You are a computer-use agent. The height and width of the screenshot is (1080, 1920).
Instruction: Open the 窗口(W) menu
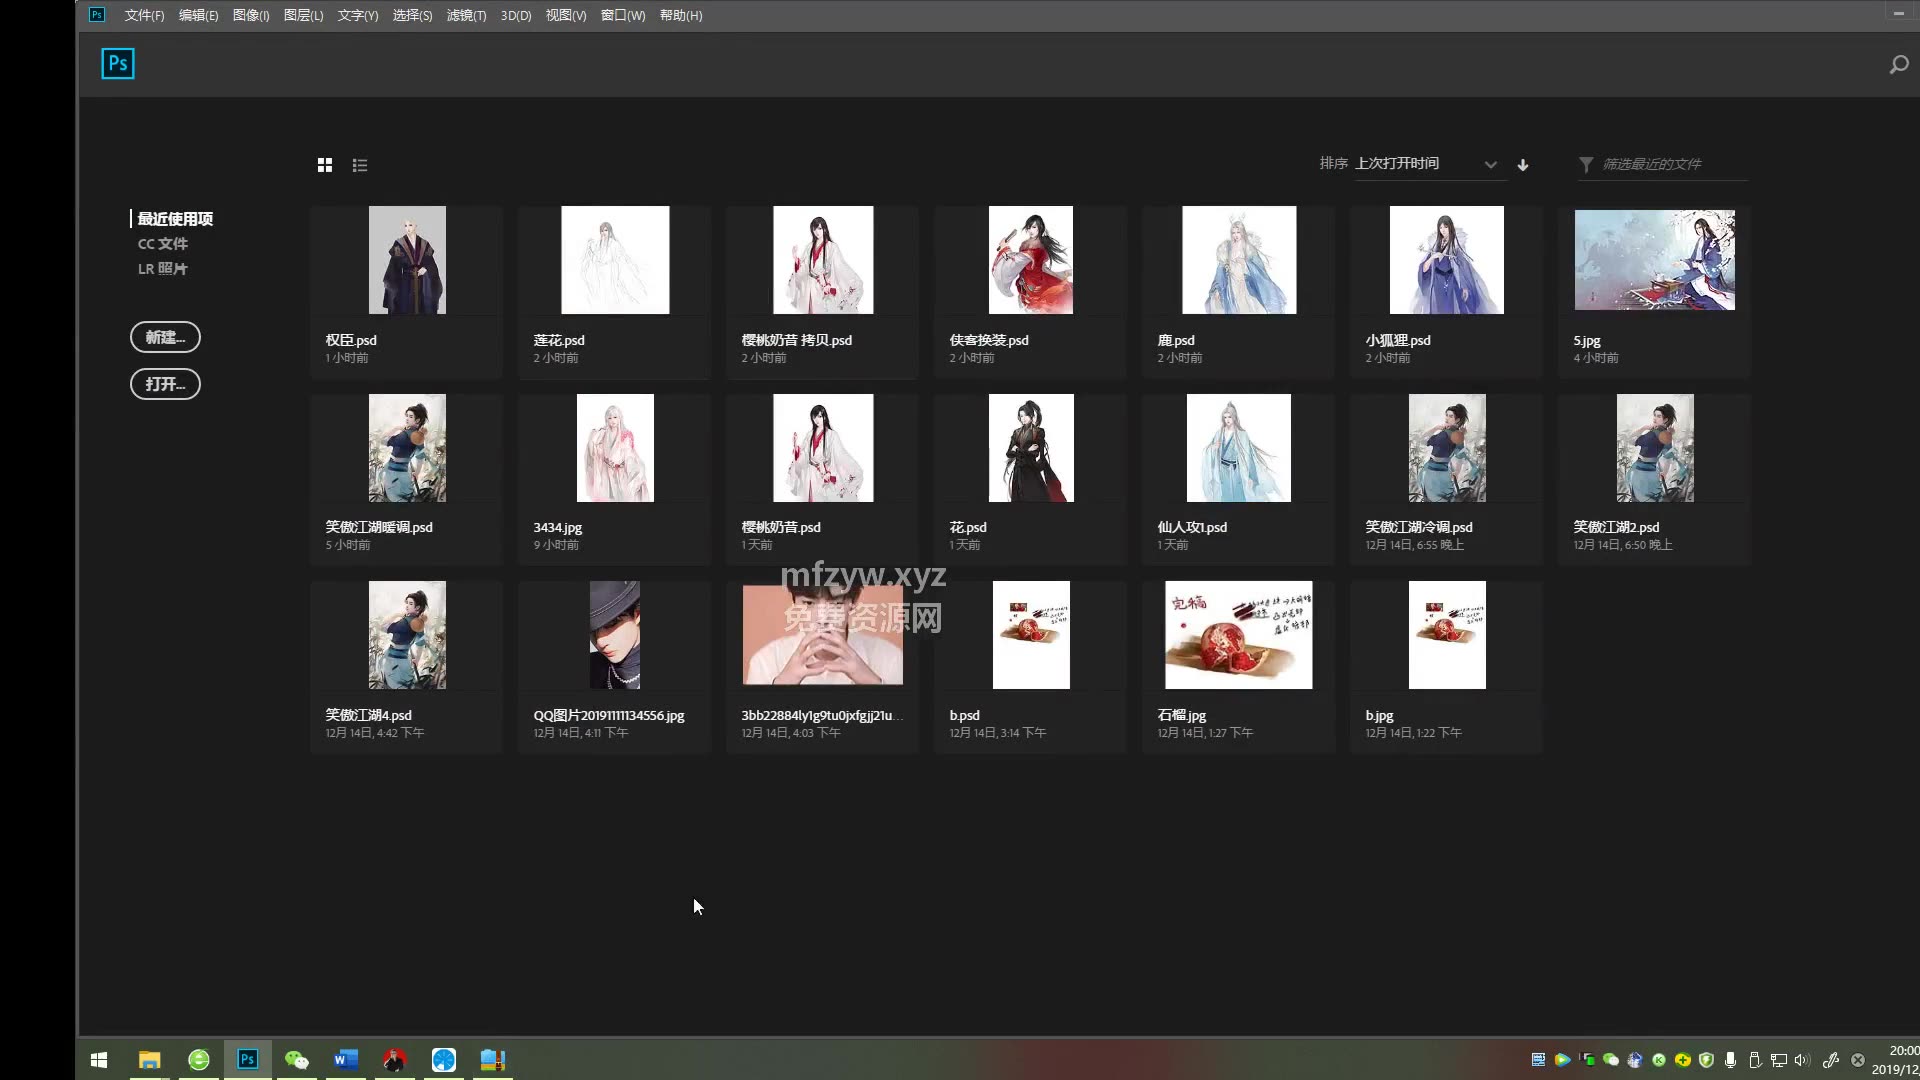(x=623, y=15)
